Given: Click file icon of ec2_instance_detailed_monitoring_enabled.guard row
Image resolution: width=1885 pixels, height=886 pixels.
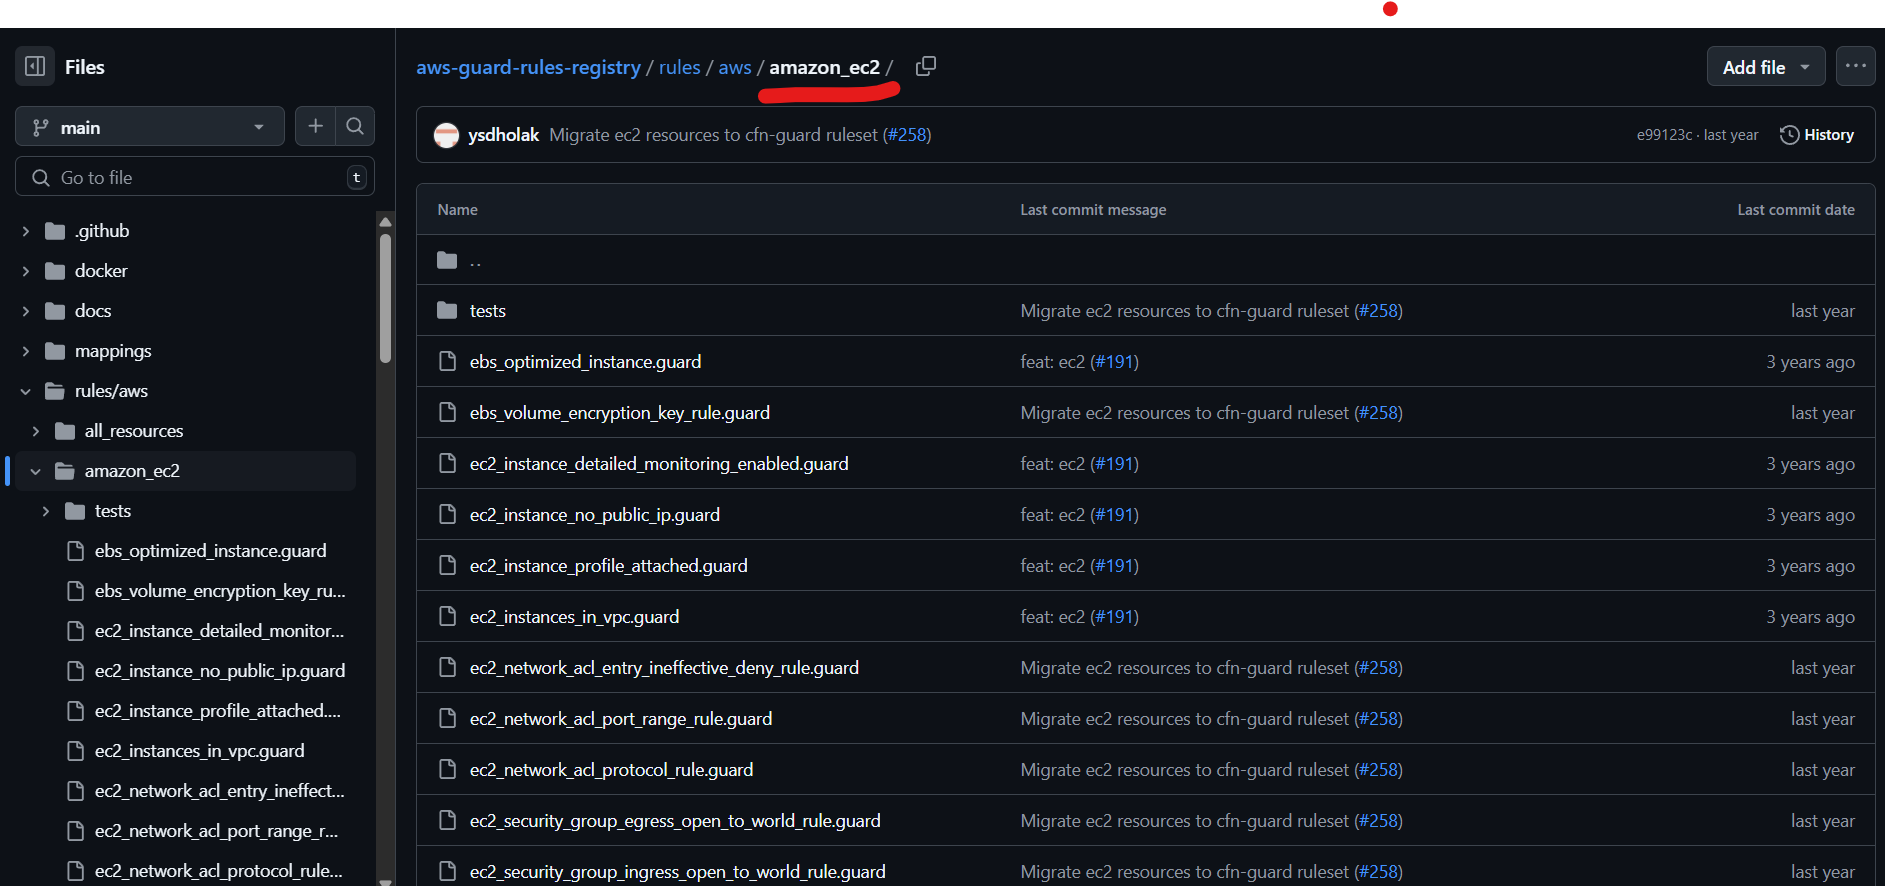Looking at the screenshot, I should point(447,464).
